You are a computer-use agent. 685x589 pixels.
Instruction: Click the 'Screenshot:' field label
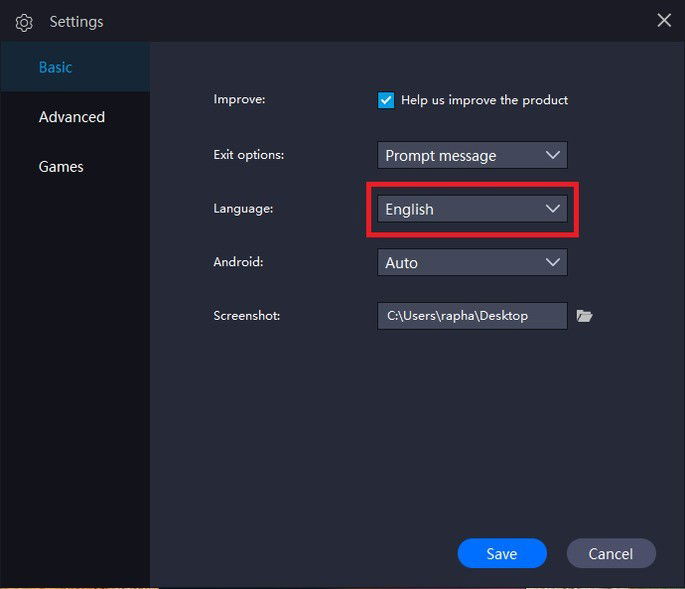tap(246, 316)
